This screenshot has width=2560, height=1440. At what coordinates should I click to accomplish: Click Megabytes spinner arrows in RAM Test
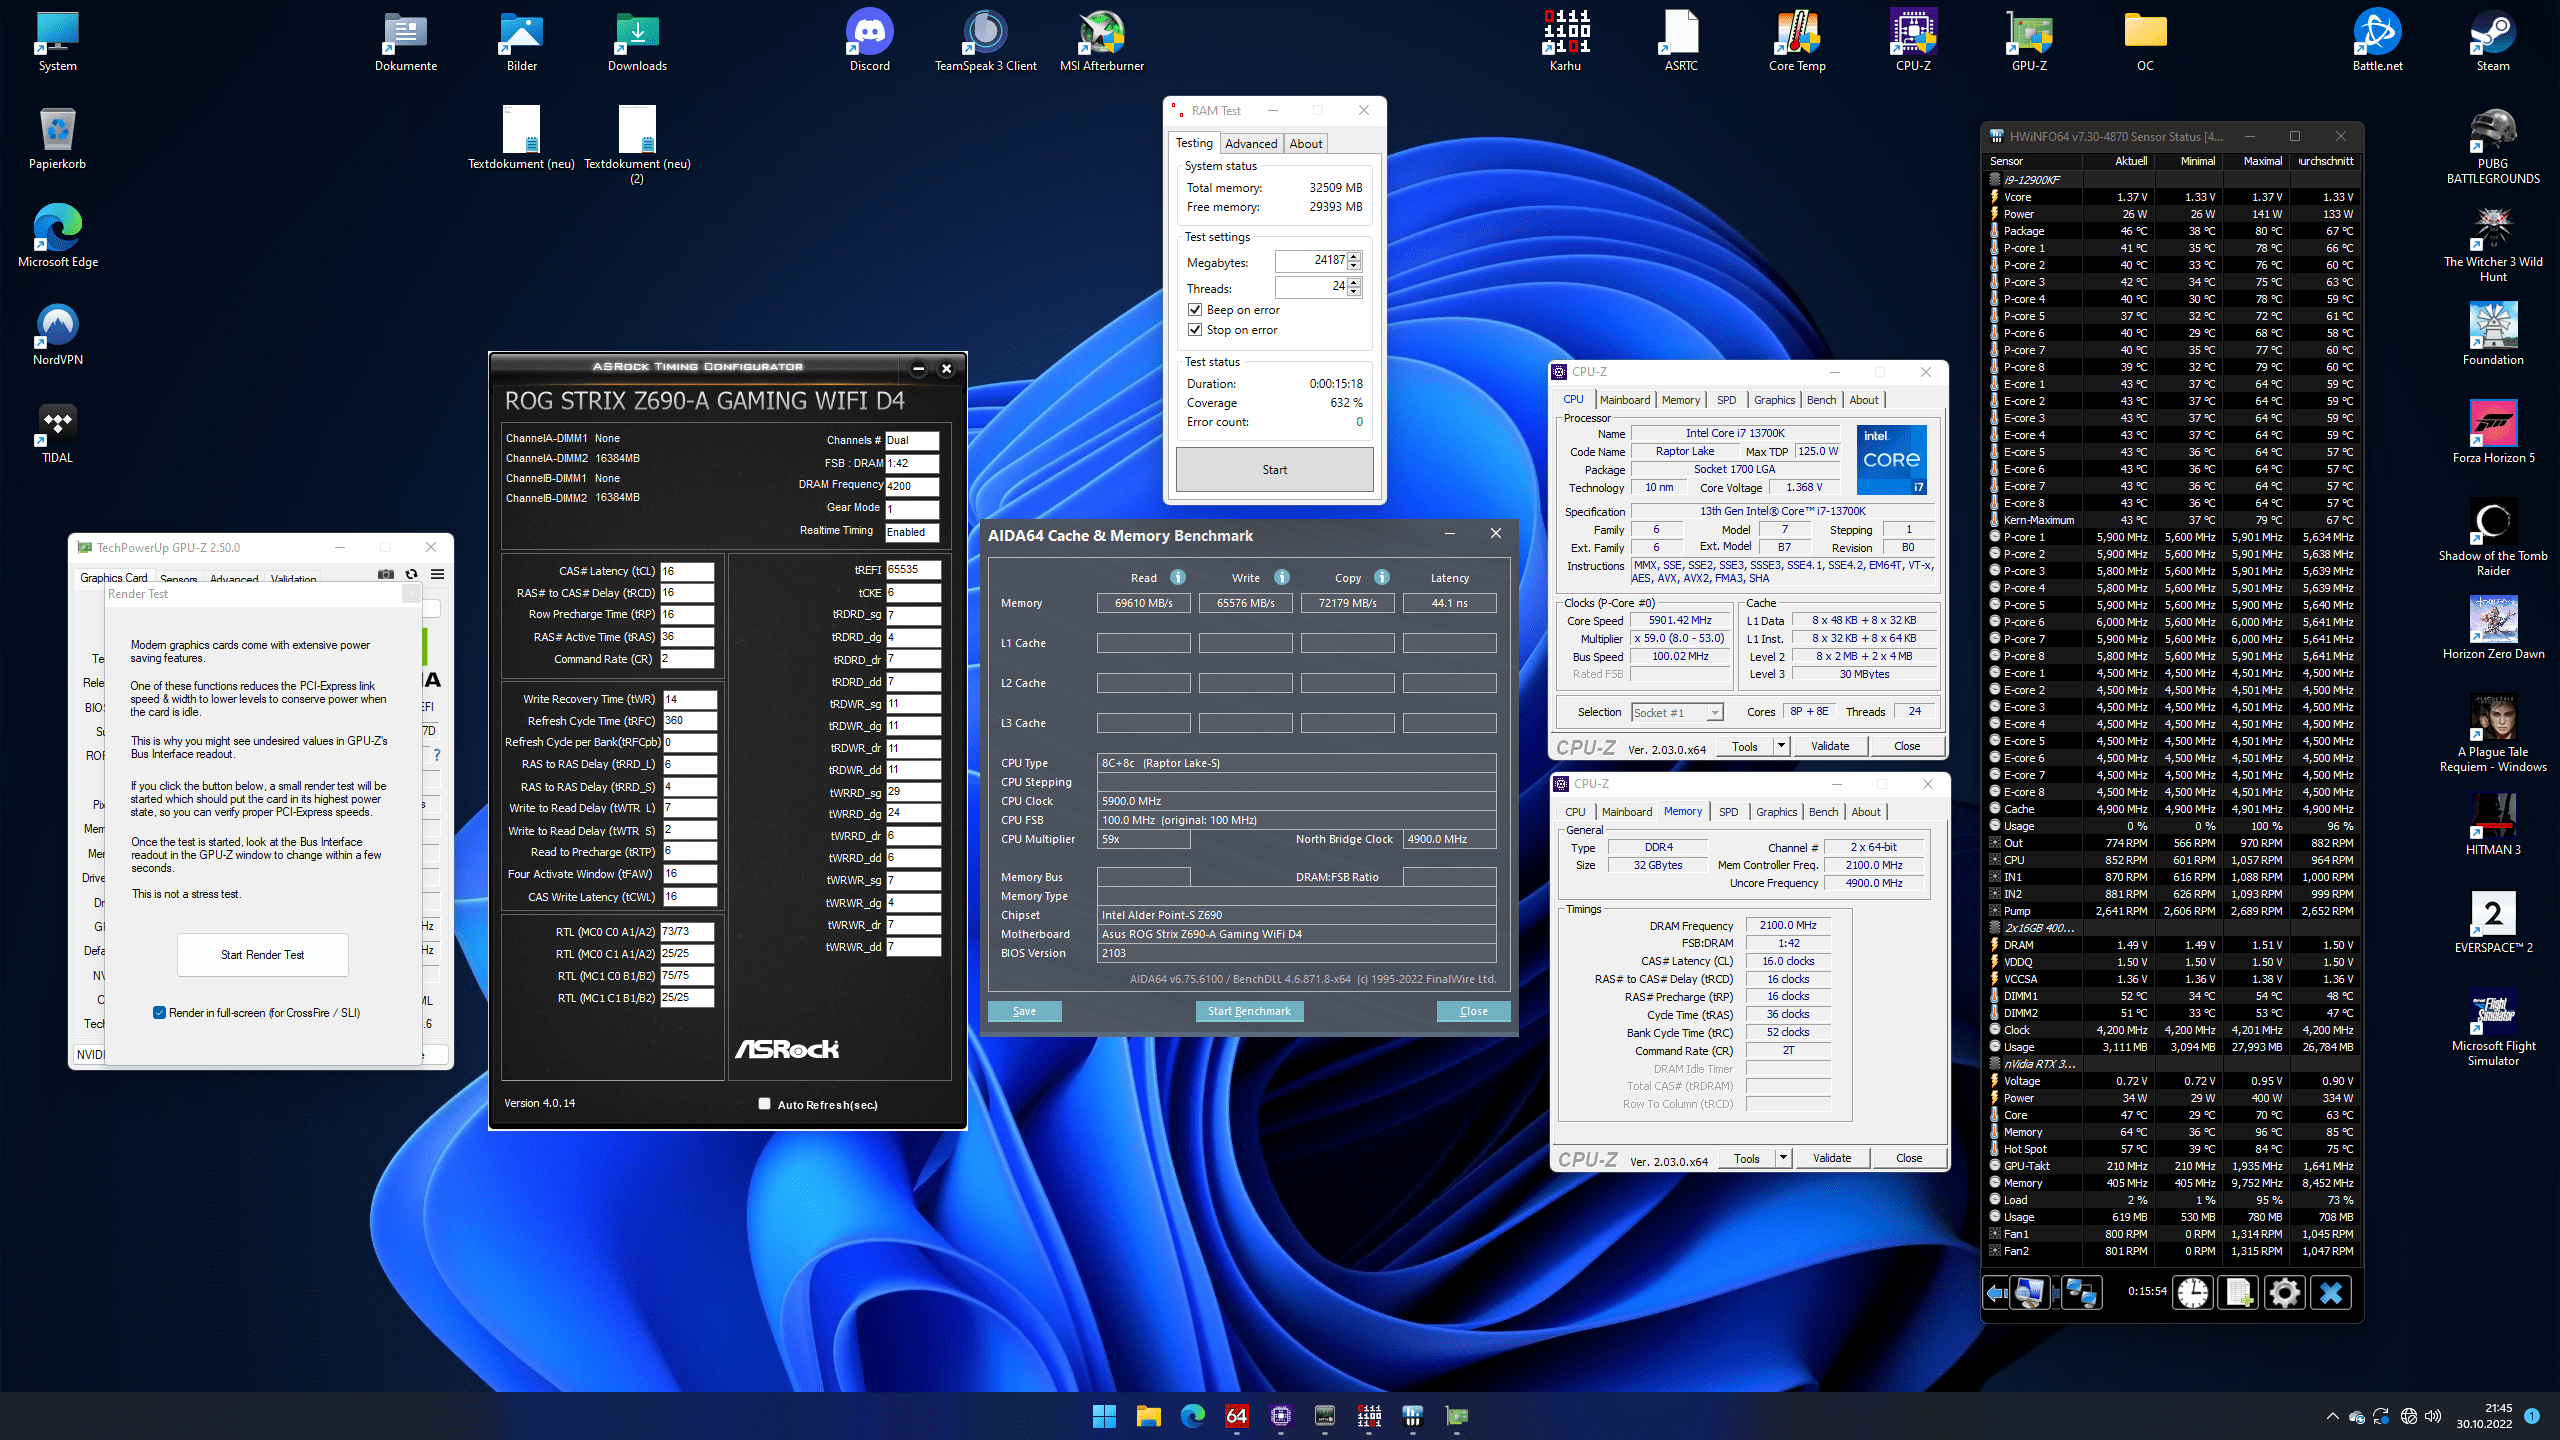point(1354,261)
